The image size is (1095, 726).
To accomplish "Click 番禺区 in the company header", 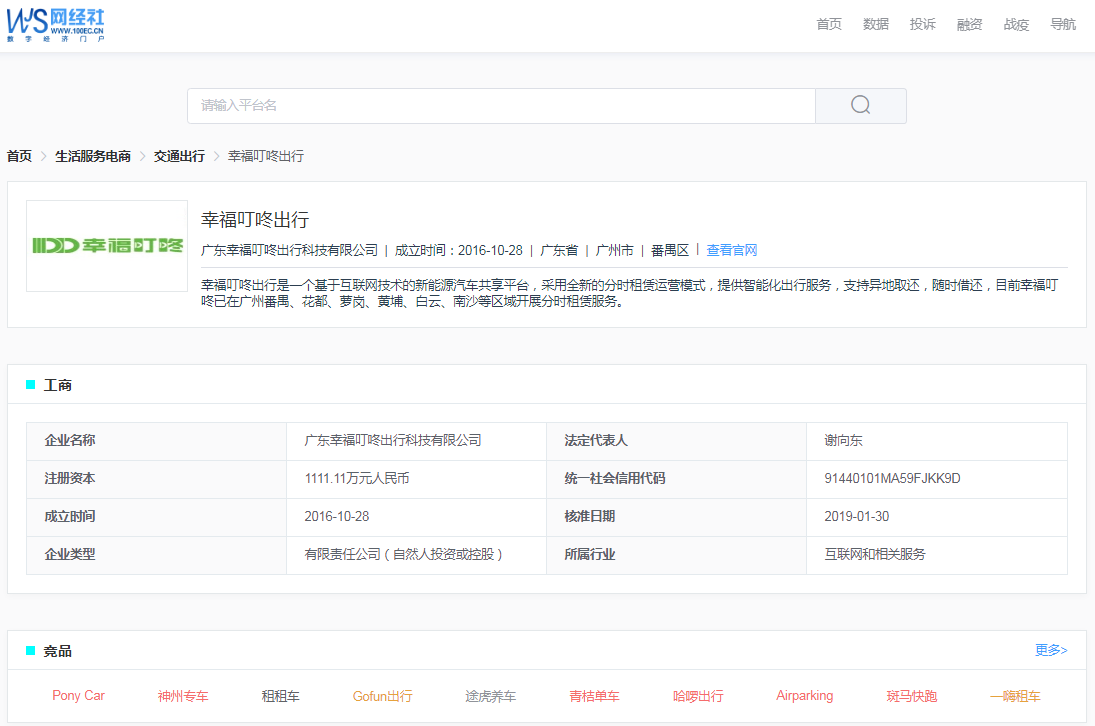I will pos(670,250).
